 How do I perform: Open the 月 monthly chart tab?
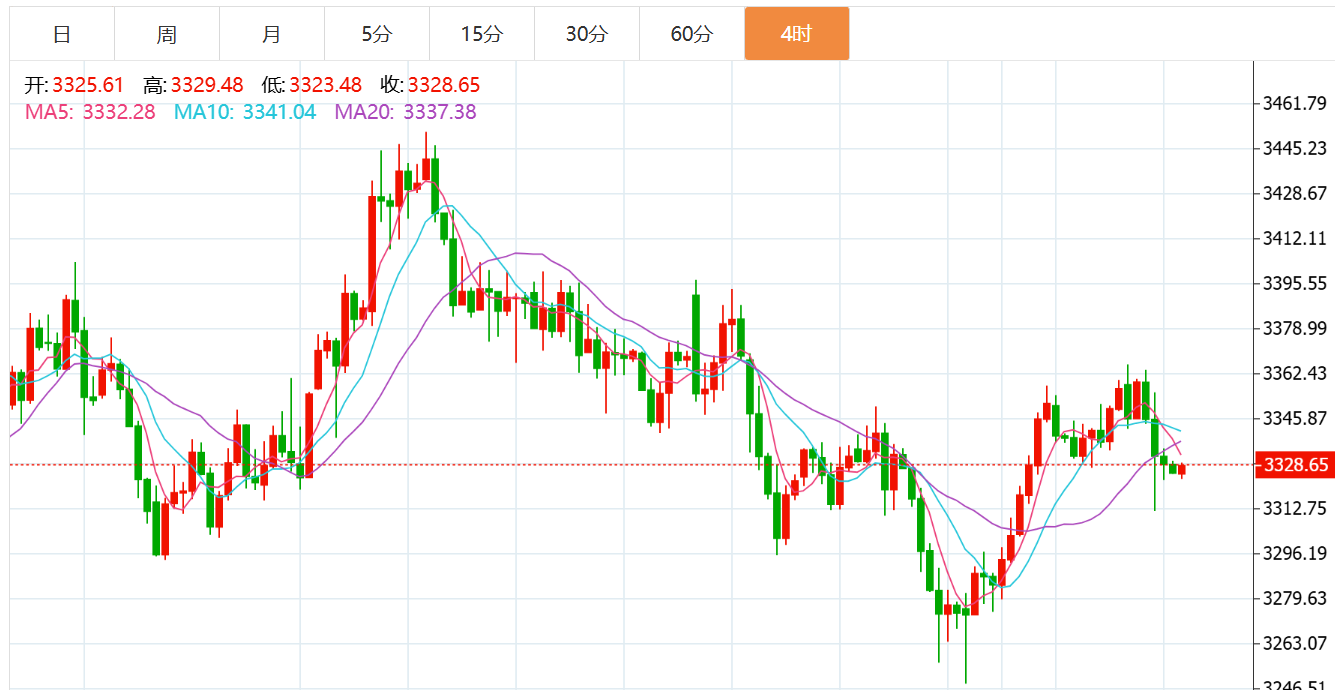(272, 34)
